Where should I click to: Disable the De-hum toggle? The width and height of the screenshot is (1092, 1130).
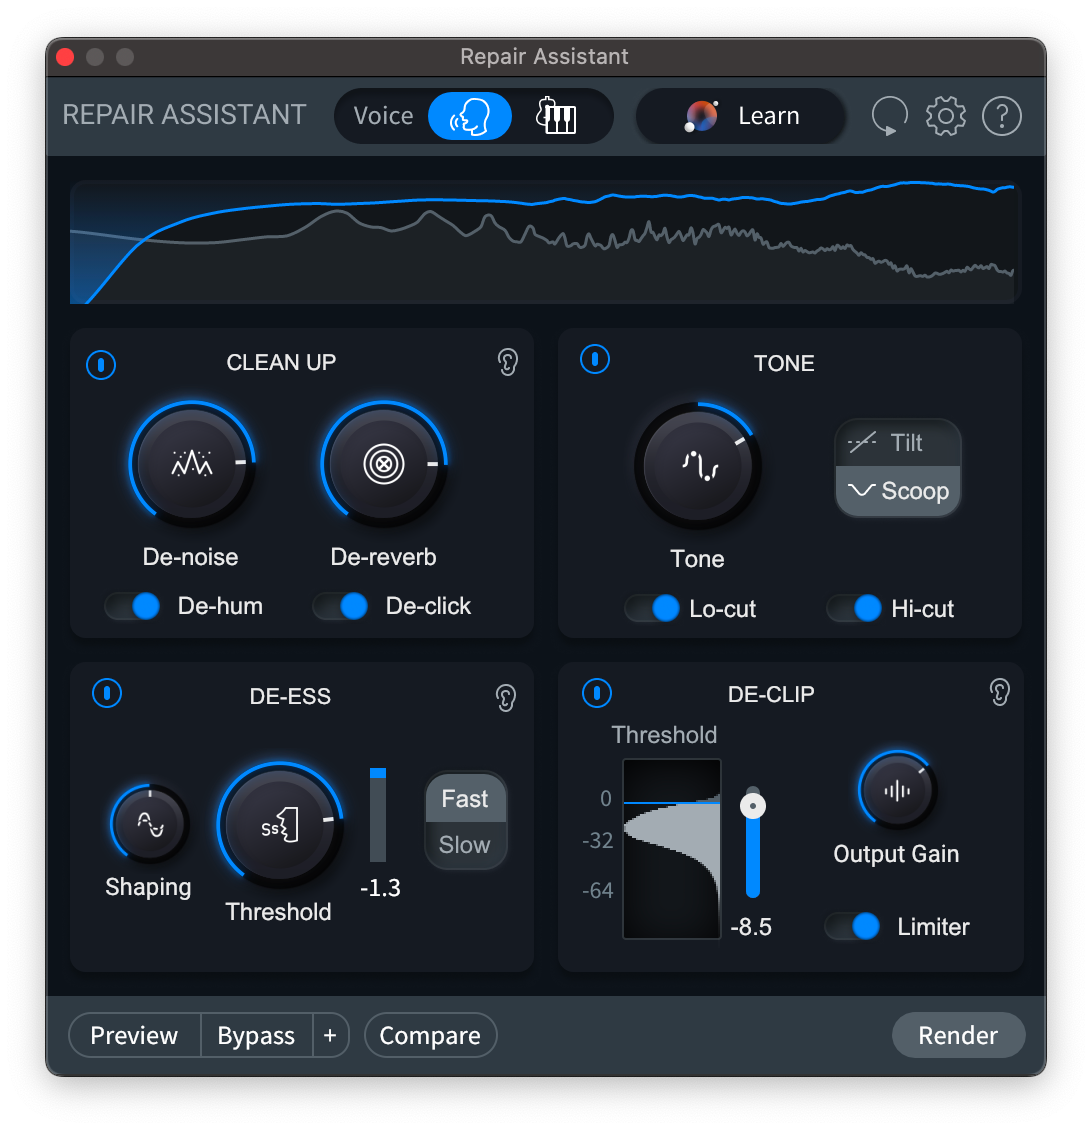click(x=134, y=605)
